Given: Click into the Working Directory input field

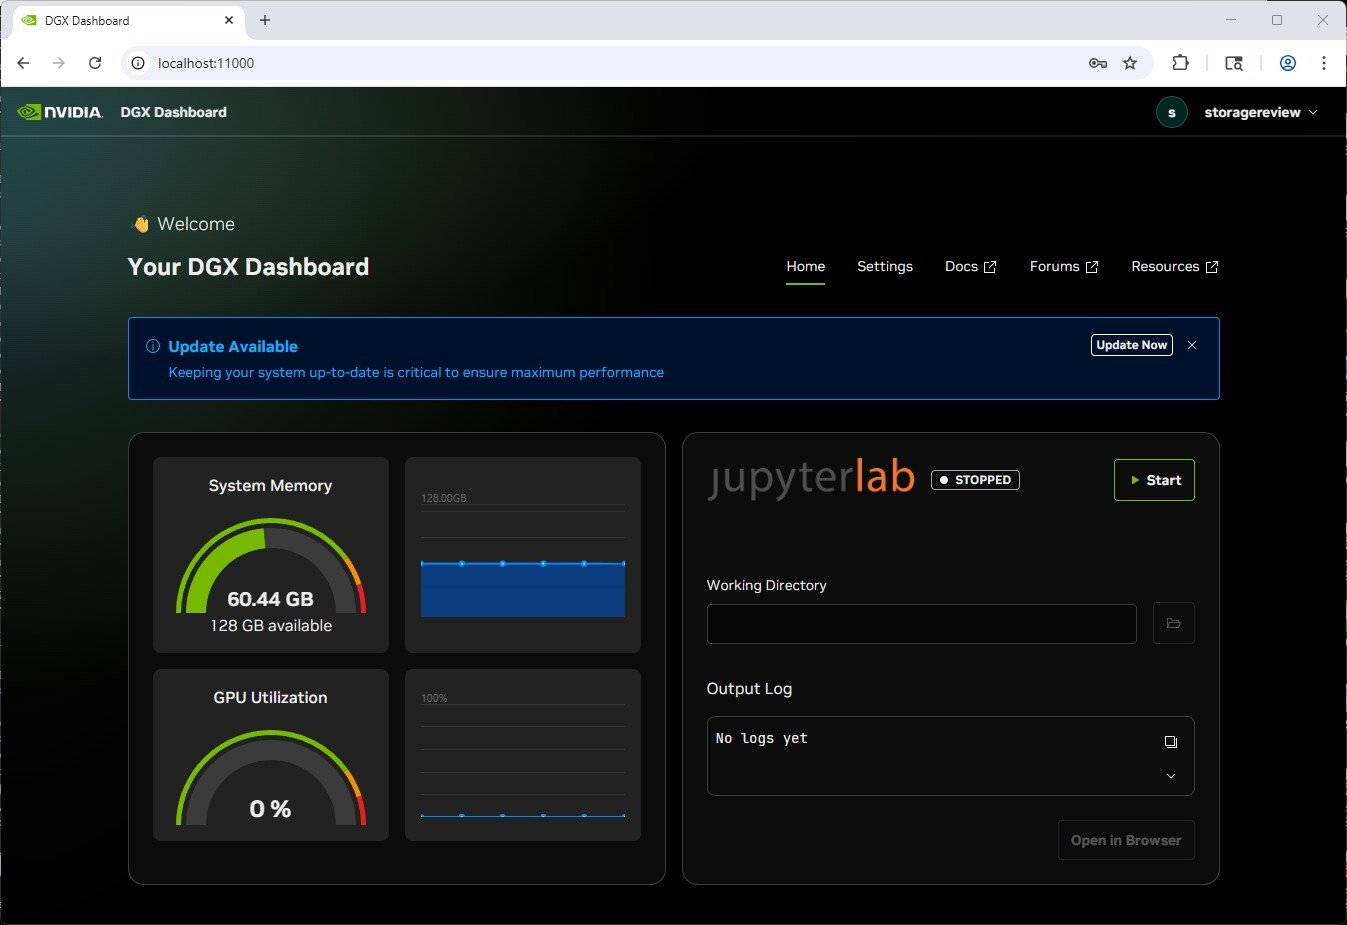Looking at the screenshot, I should (x=921, y=623).
